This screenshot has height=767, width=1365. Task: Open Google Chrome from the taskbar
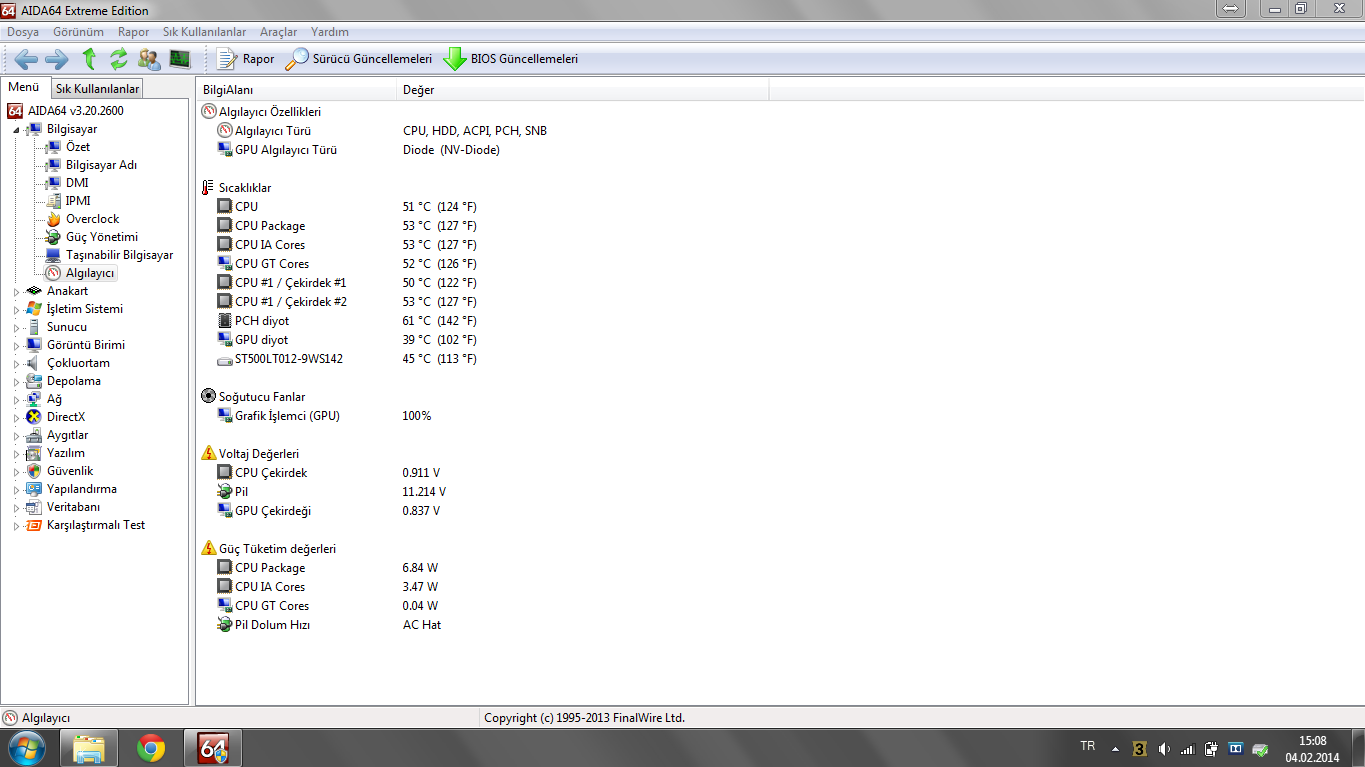coord(151,748)
